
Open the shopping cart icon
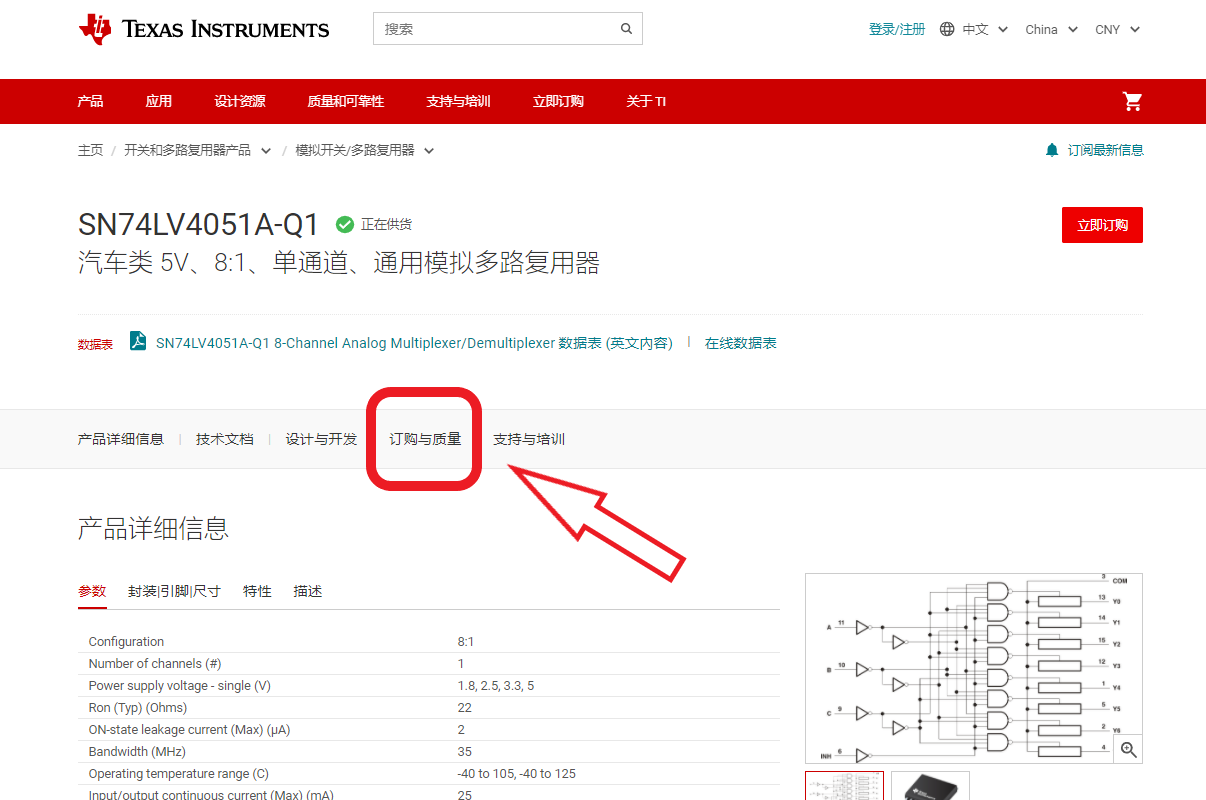click(x=1132, y=101)
